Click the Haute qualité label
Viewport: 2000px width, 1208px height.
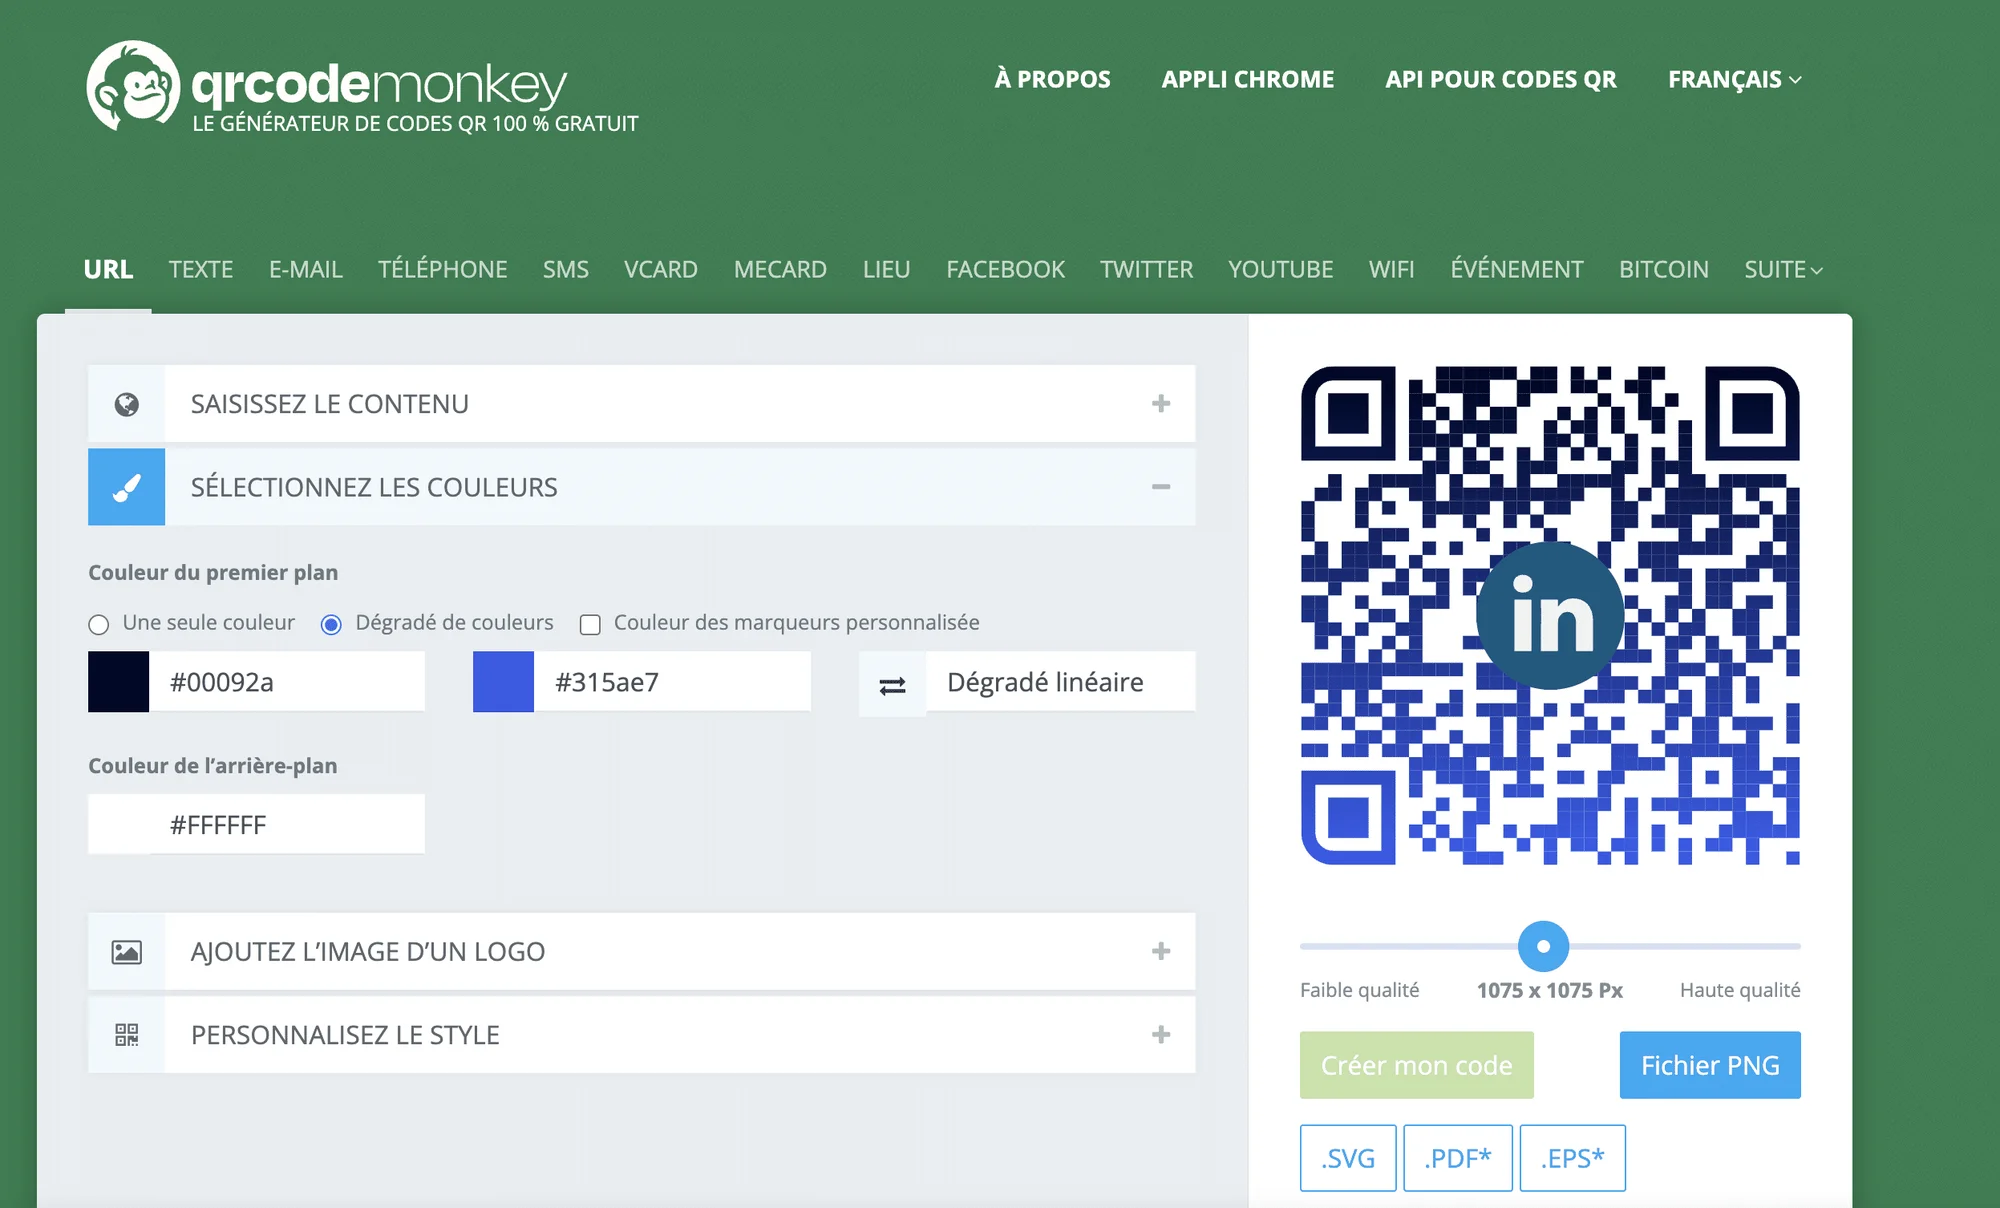(1740, 990)
